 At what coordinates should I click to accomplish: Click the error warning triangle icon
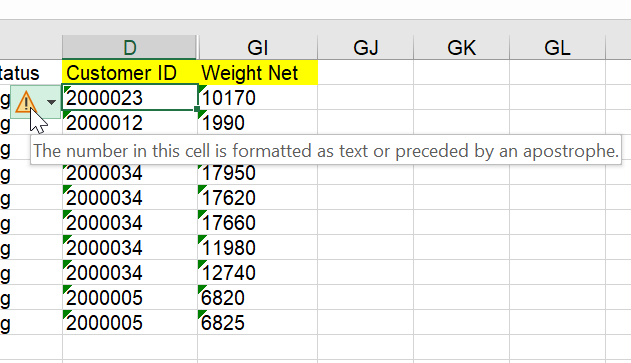pyautogui.click(x=26, y=102)
